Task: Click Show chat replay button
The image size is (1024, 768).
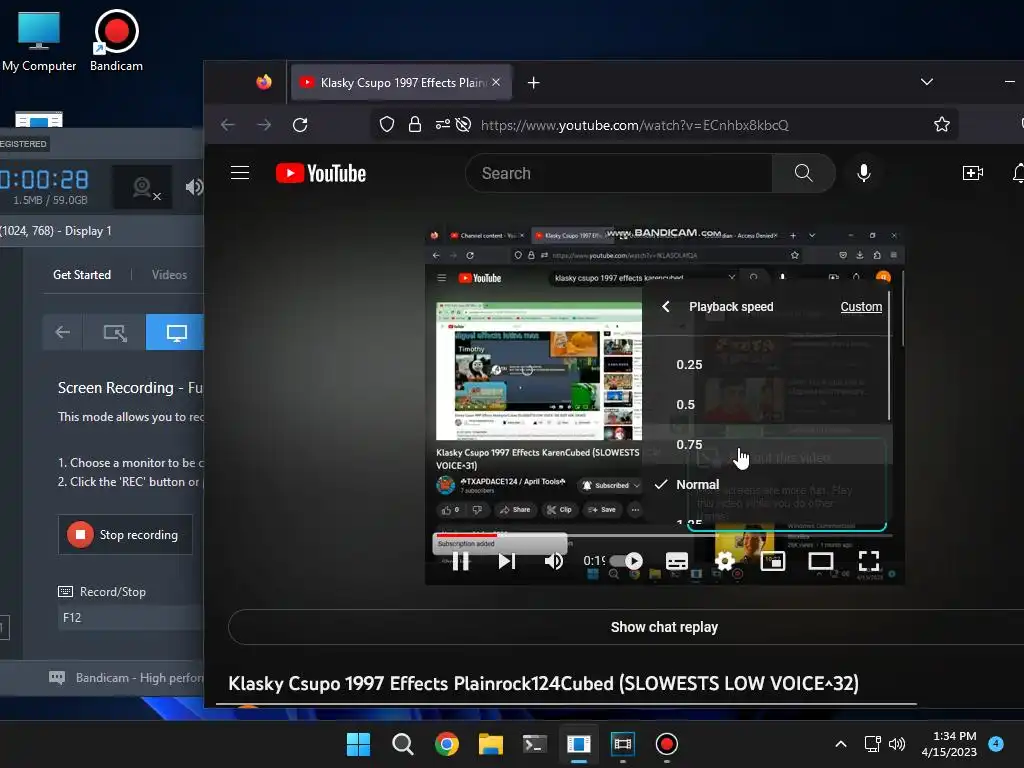Action: click(x=664, y=627)
